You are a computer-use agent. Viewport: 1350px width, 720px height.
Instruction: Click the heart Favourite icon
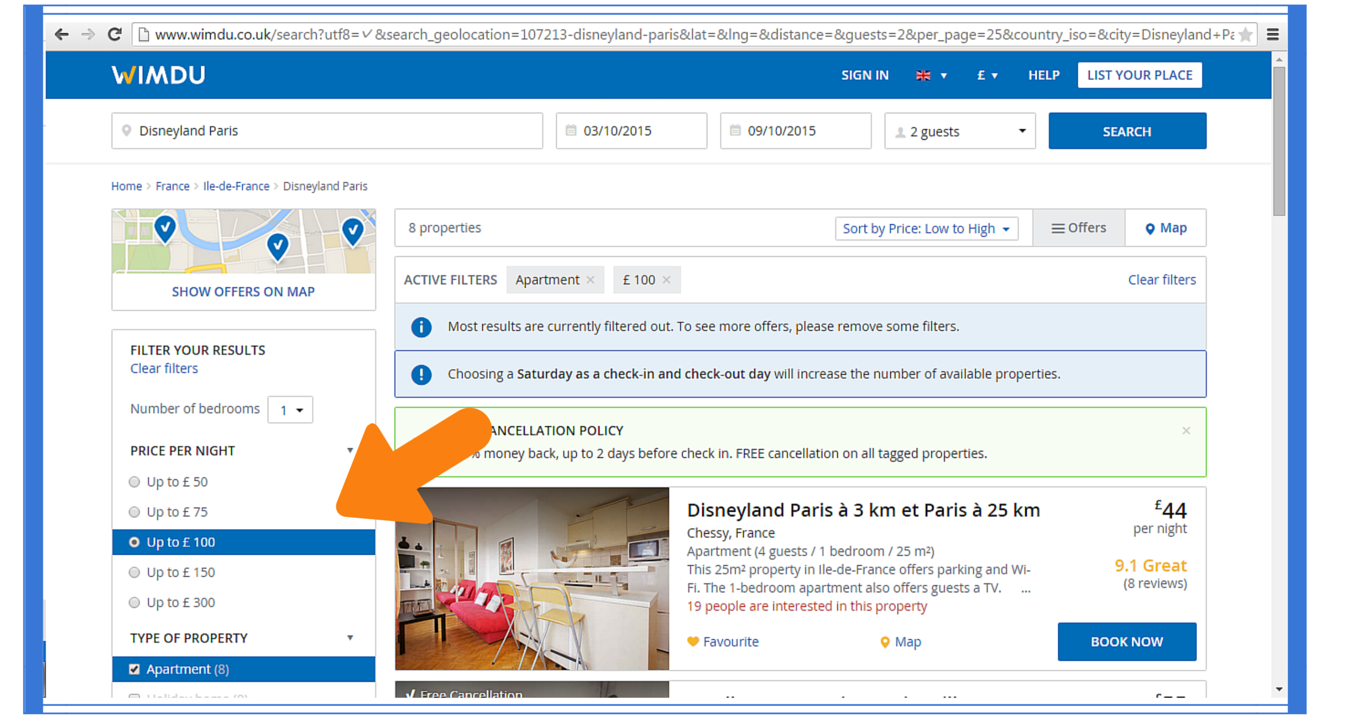point(693,642)
